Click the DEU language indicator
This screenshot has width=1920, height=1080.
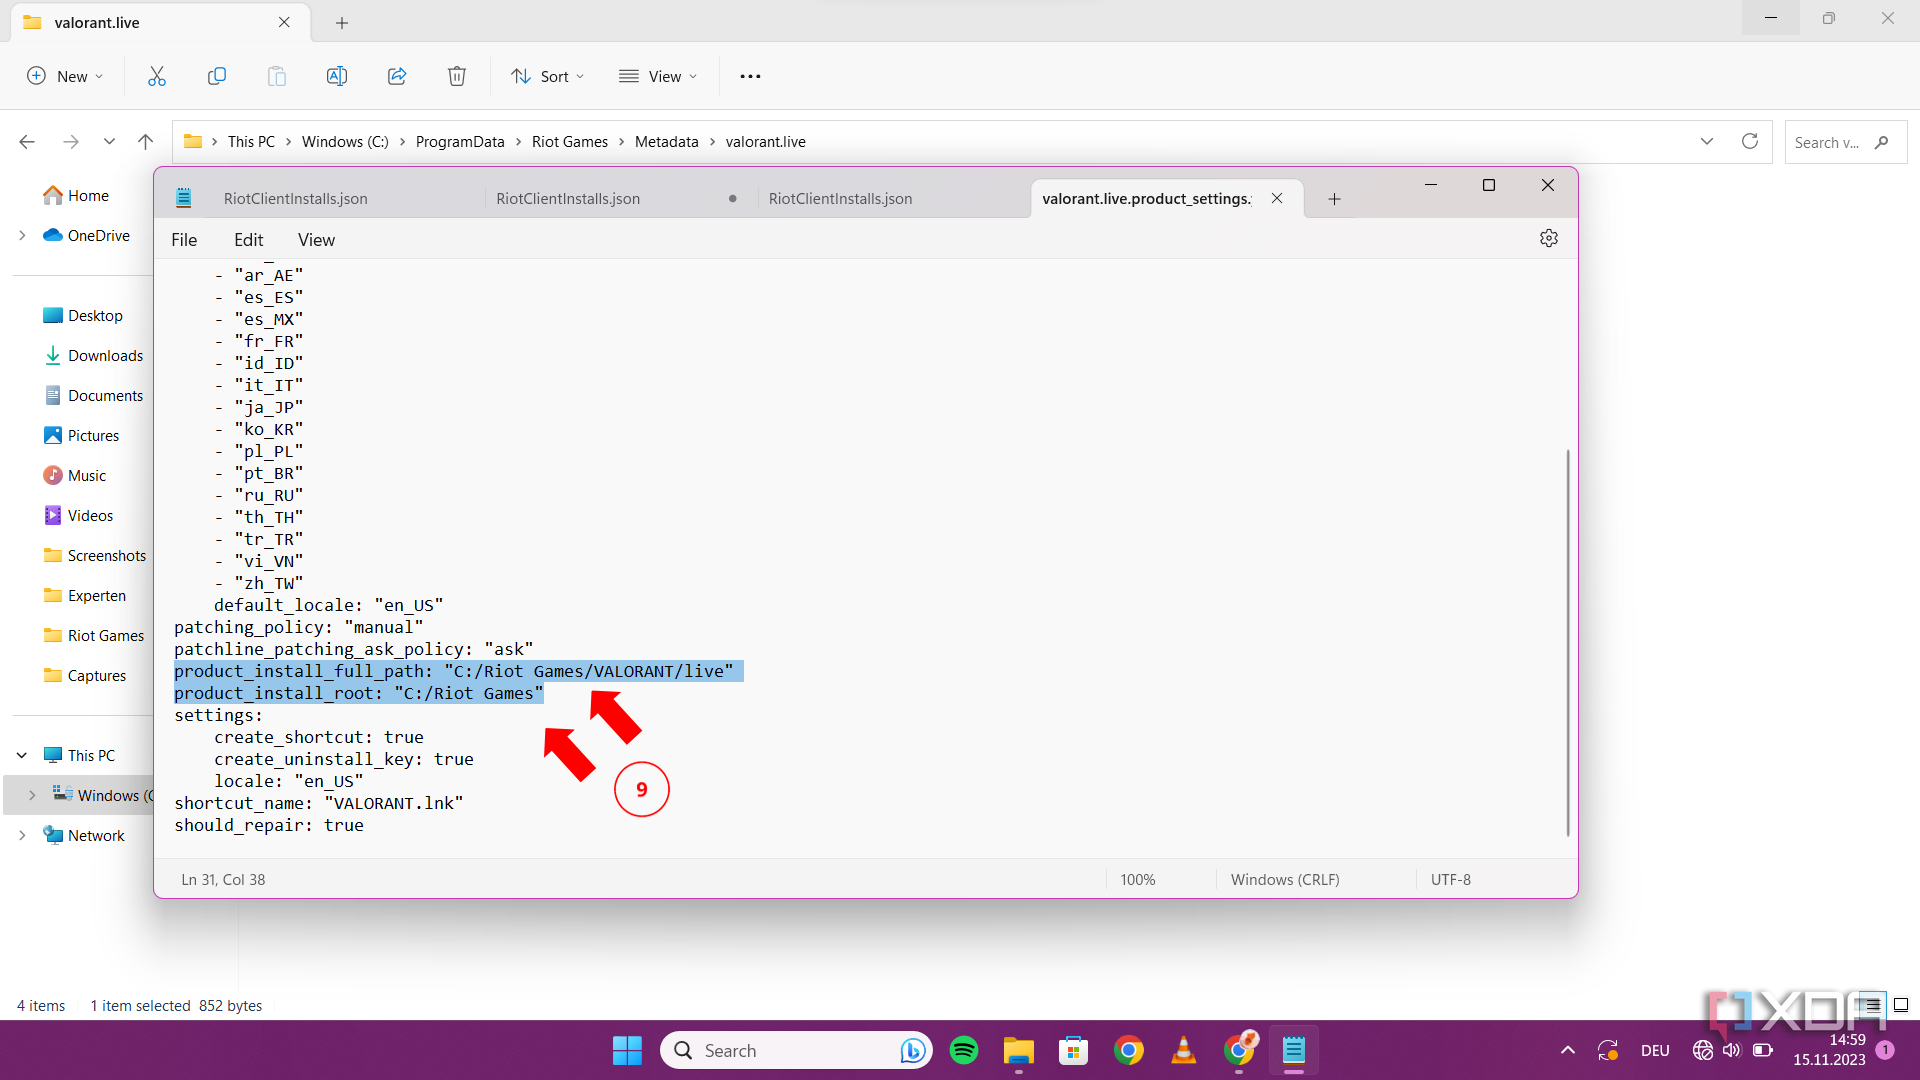1655,1050
